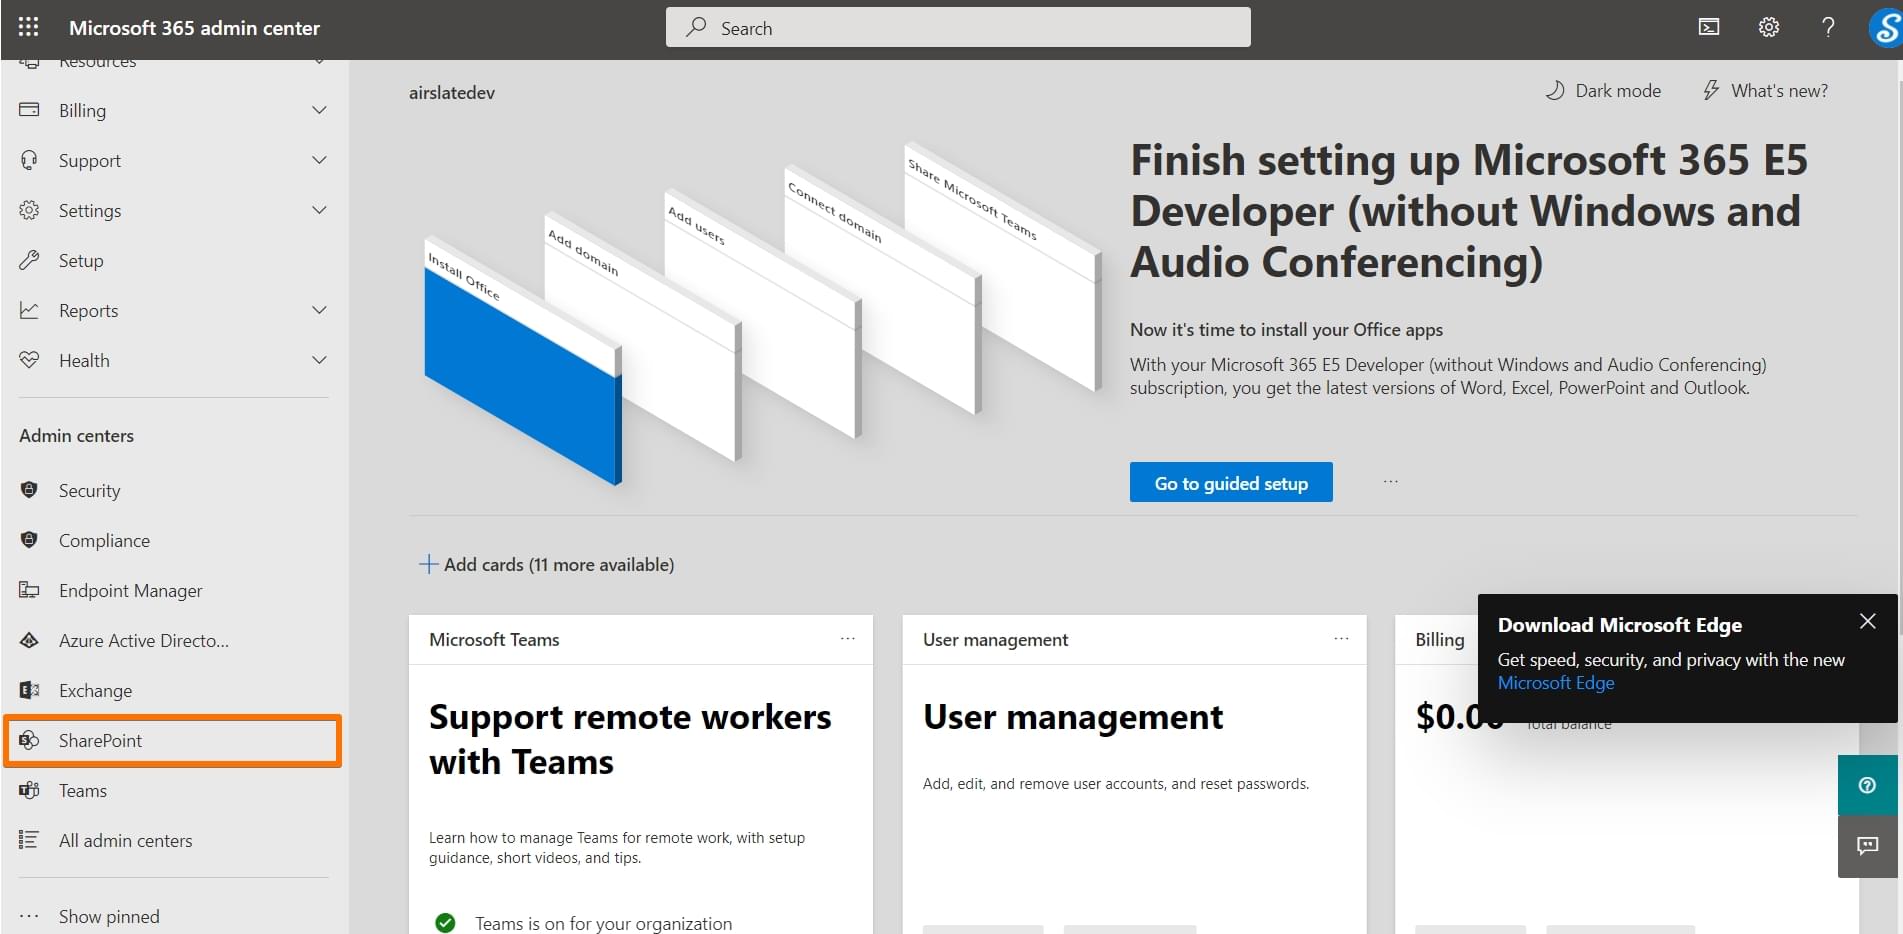Screen dimensions: 1903x934
Task: Click the All admin centers list icon
Action: [x=29, y=840]
